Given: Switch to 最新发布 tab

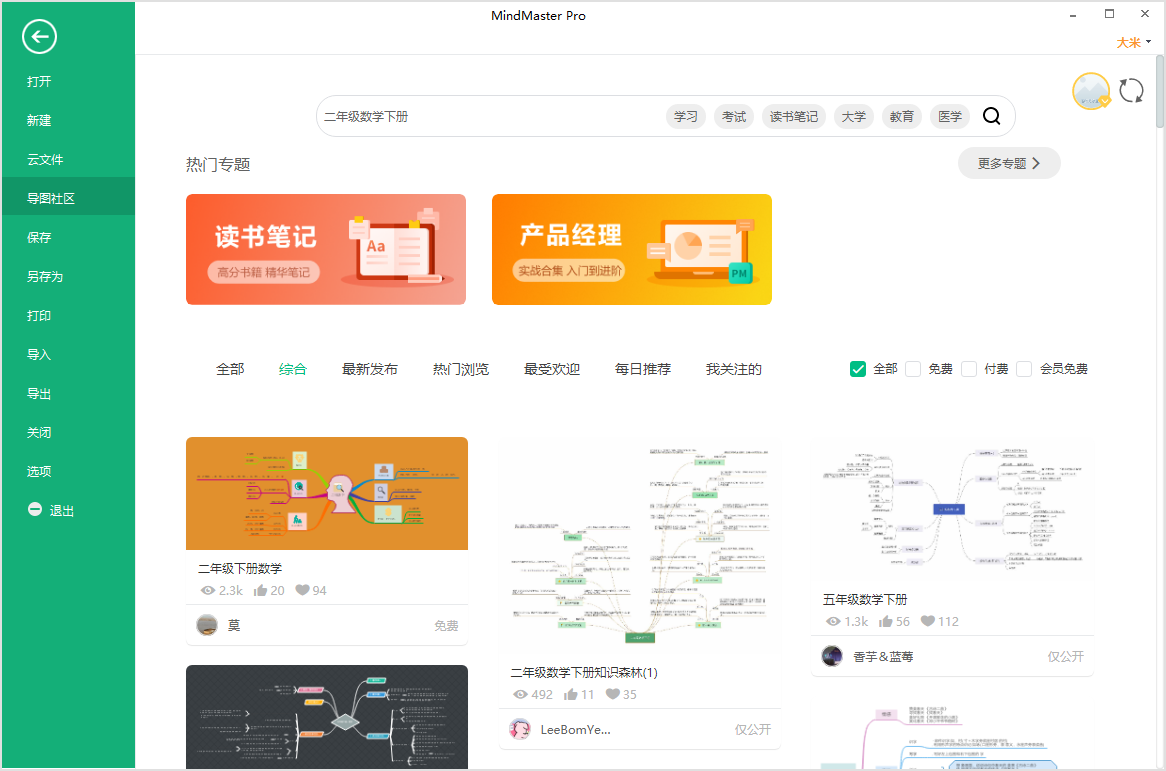Looking at the screenshot, I should (x=370, y=369).
